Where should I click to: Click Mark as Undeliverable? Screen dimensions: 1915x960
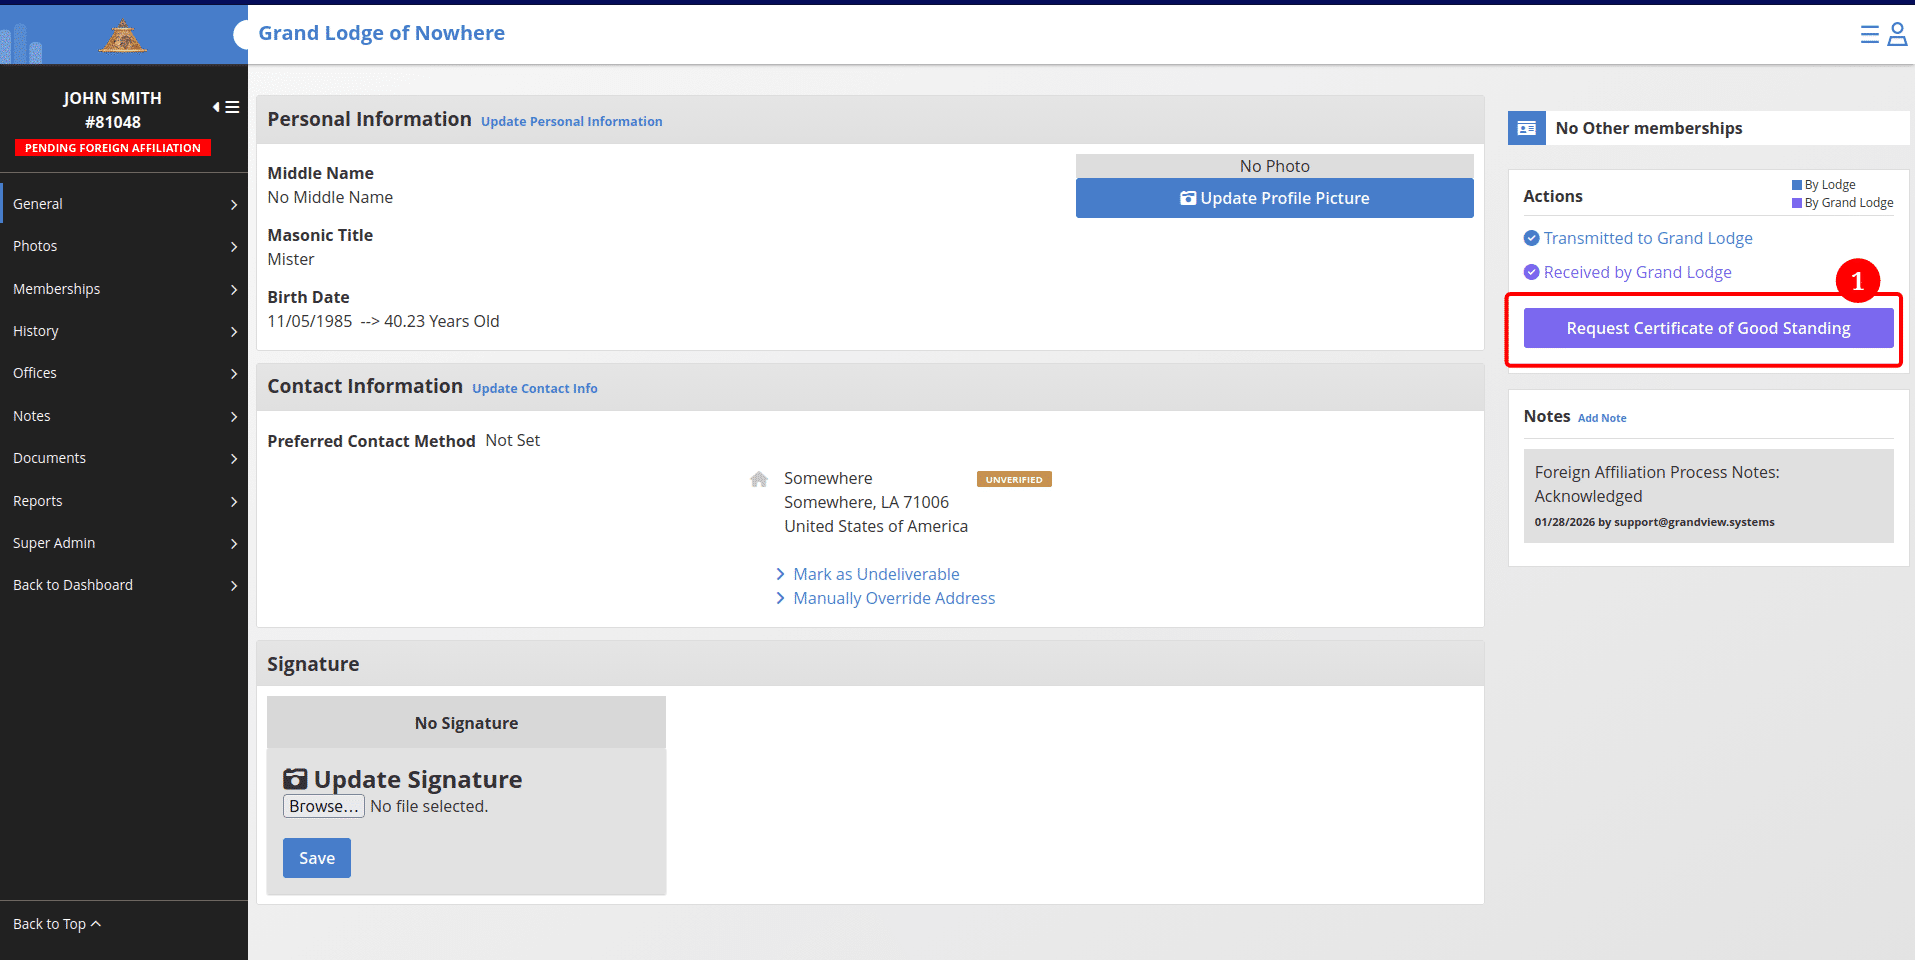(876, 574)
